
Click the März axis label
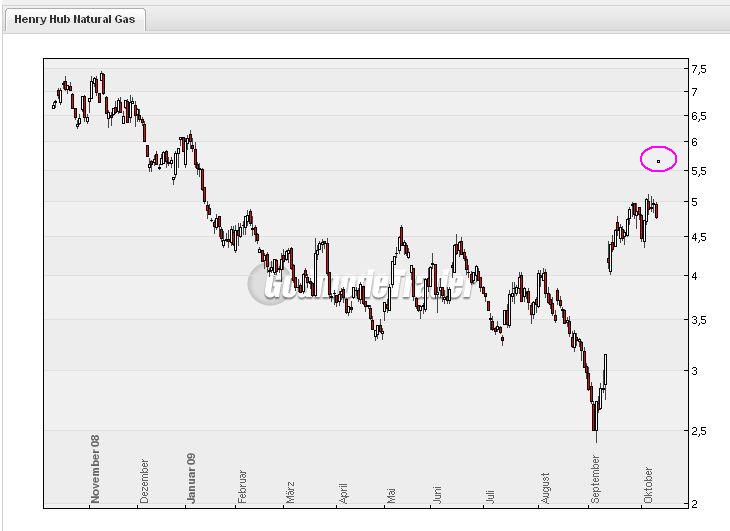(290, 492)
